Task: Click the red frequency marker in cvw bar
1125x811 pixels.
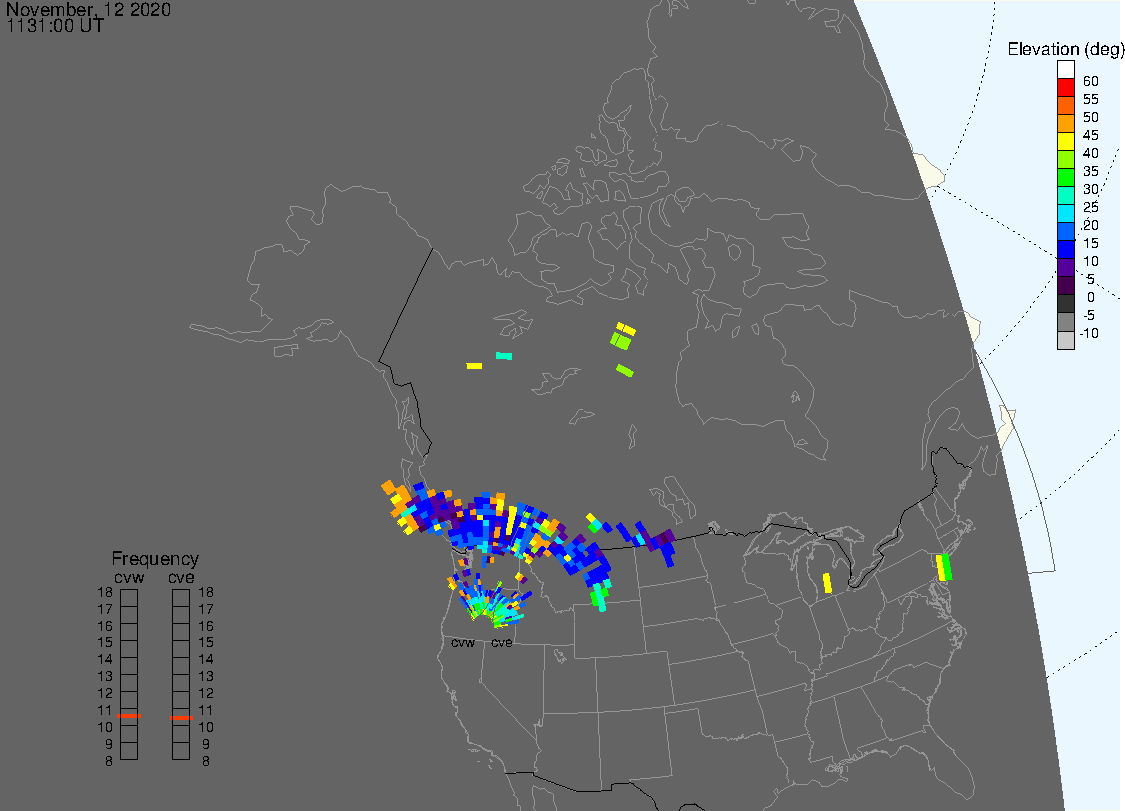Action: [129, 716]
